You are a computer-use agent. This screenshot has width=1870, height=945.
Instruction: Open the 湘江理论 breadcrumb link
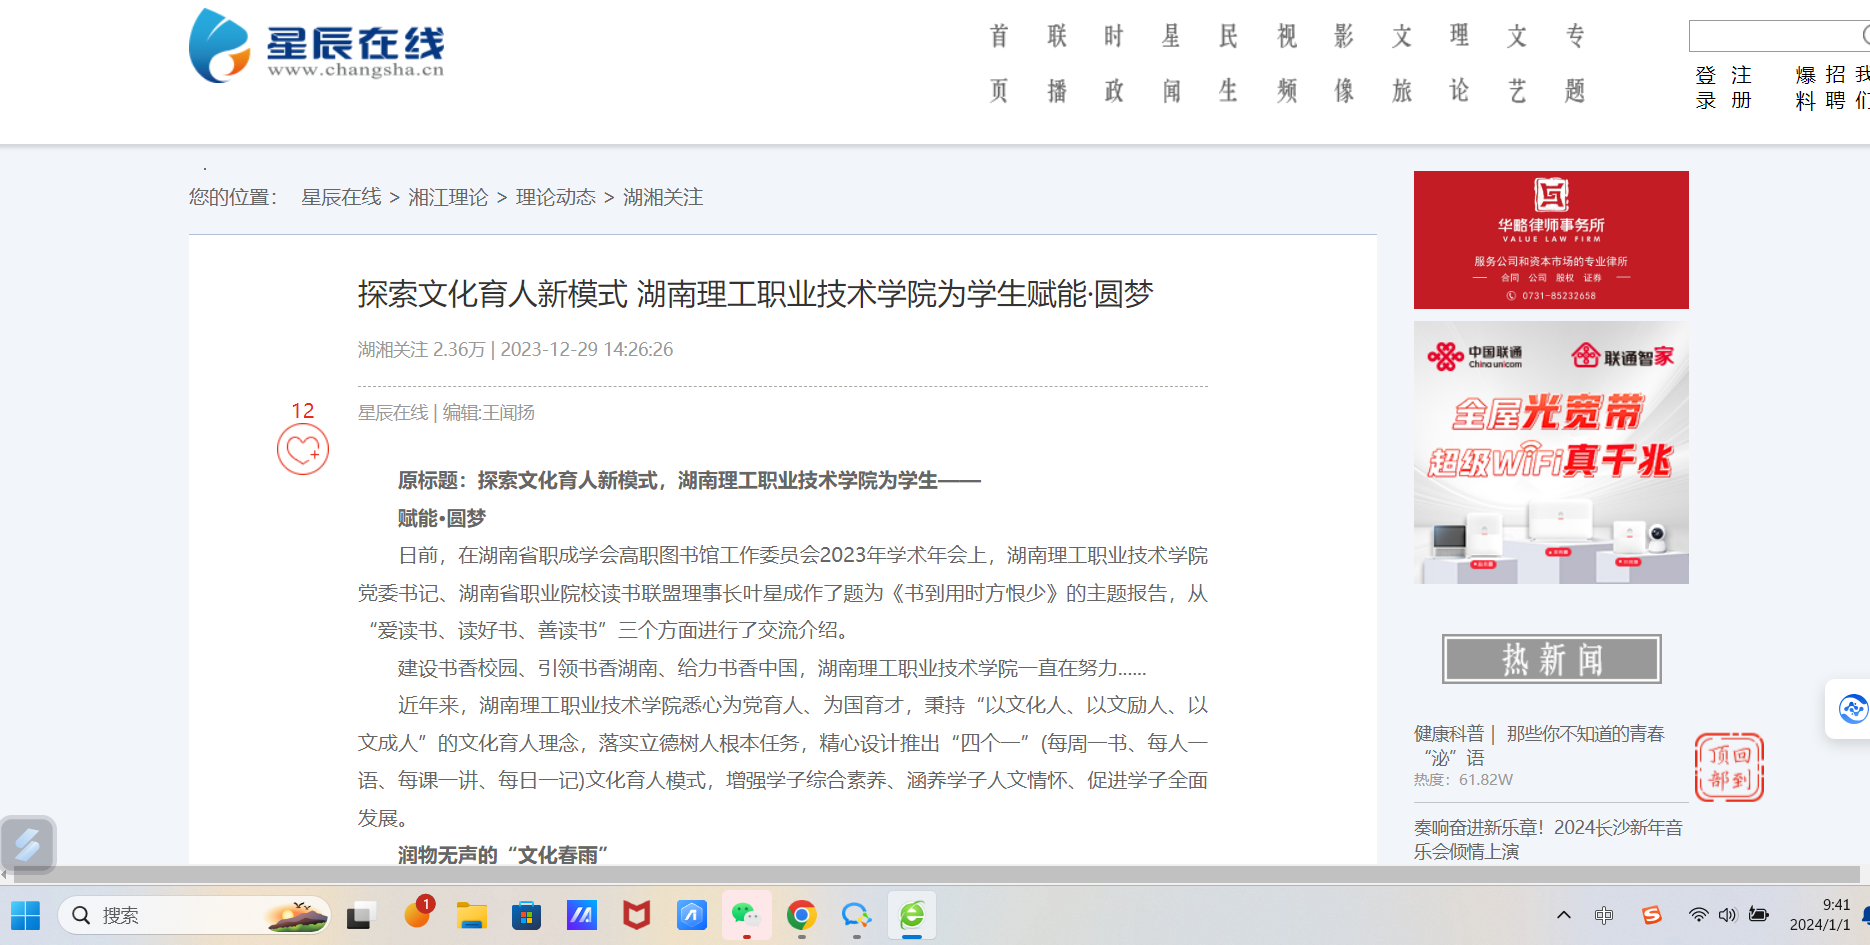point(448,198)
